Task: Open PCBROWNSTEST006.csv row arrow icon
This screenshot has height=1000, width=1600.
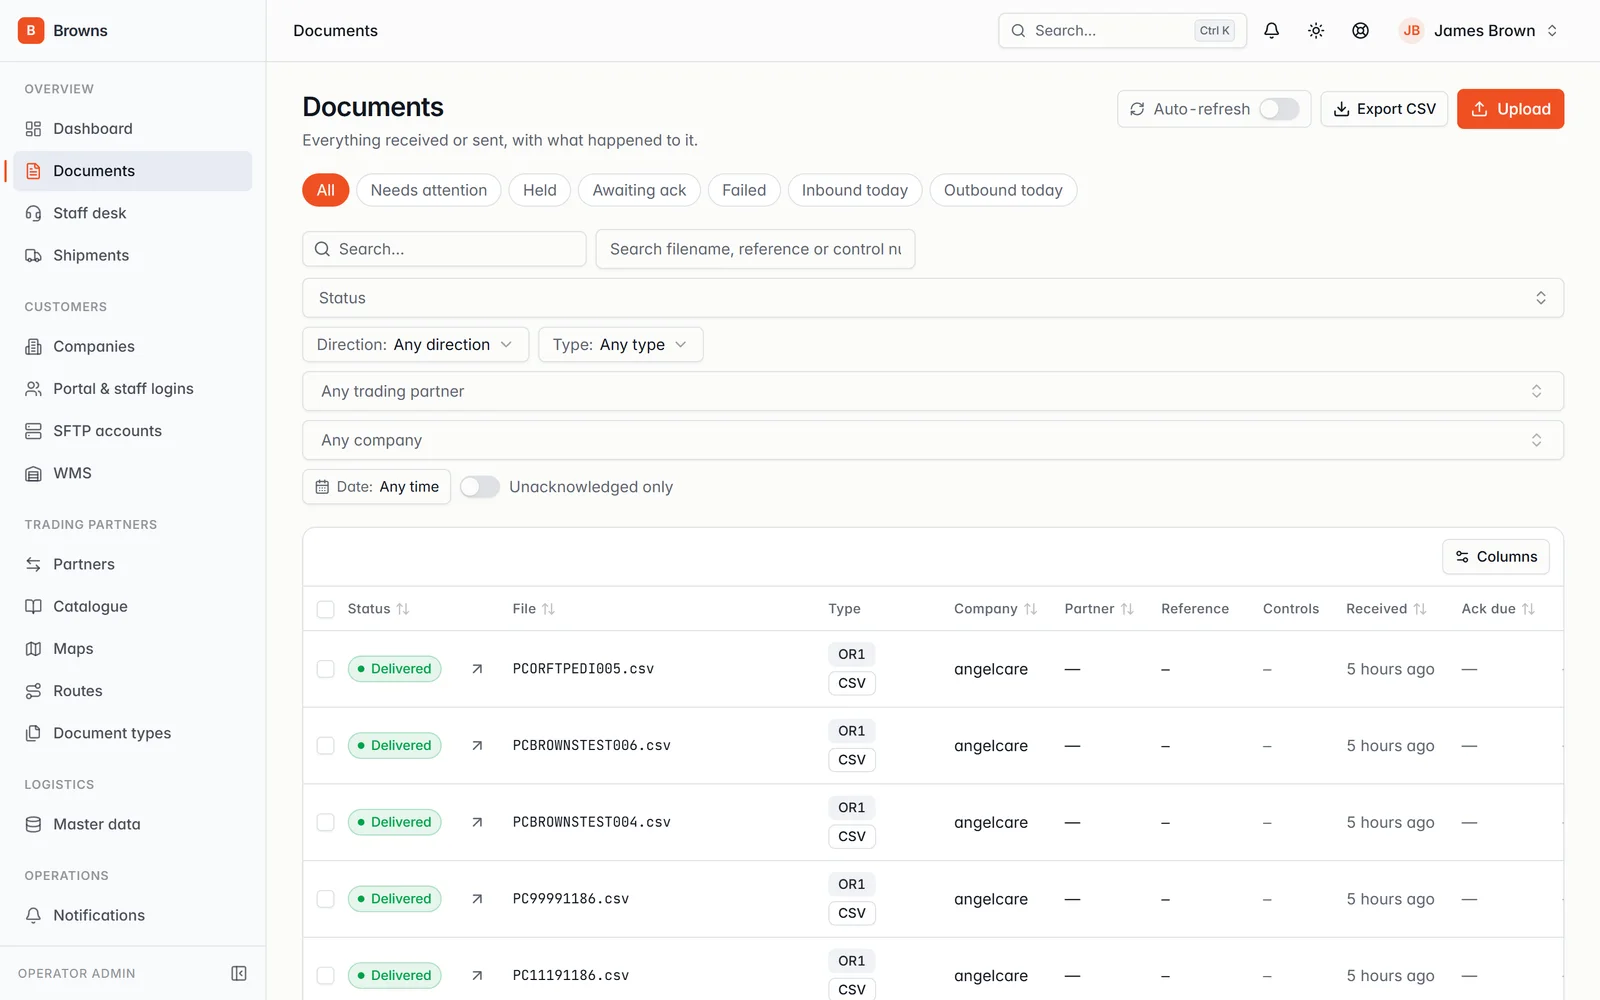Action: click(x=477, y=746)
